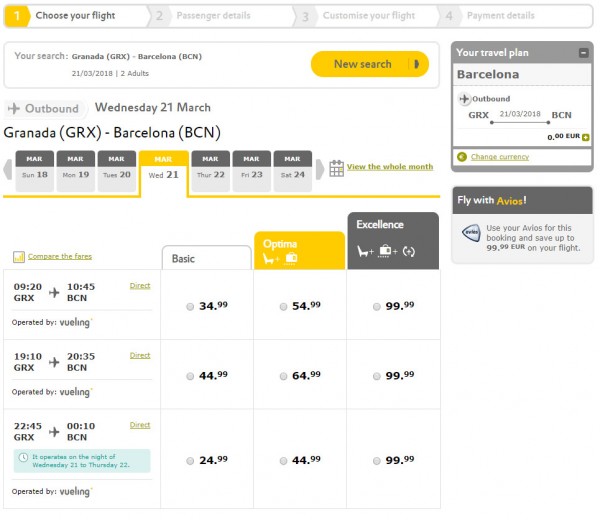
Task: Click the calendar icon beside View the whole month
Action: (x=336, y=168)
